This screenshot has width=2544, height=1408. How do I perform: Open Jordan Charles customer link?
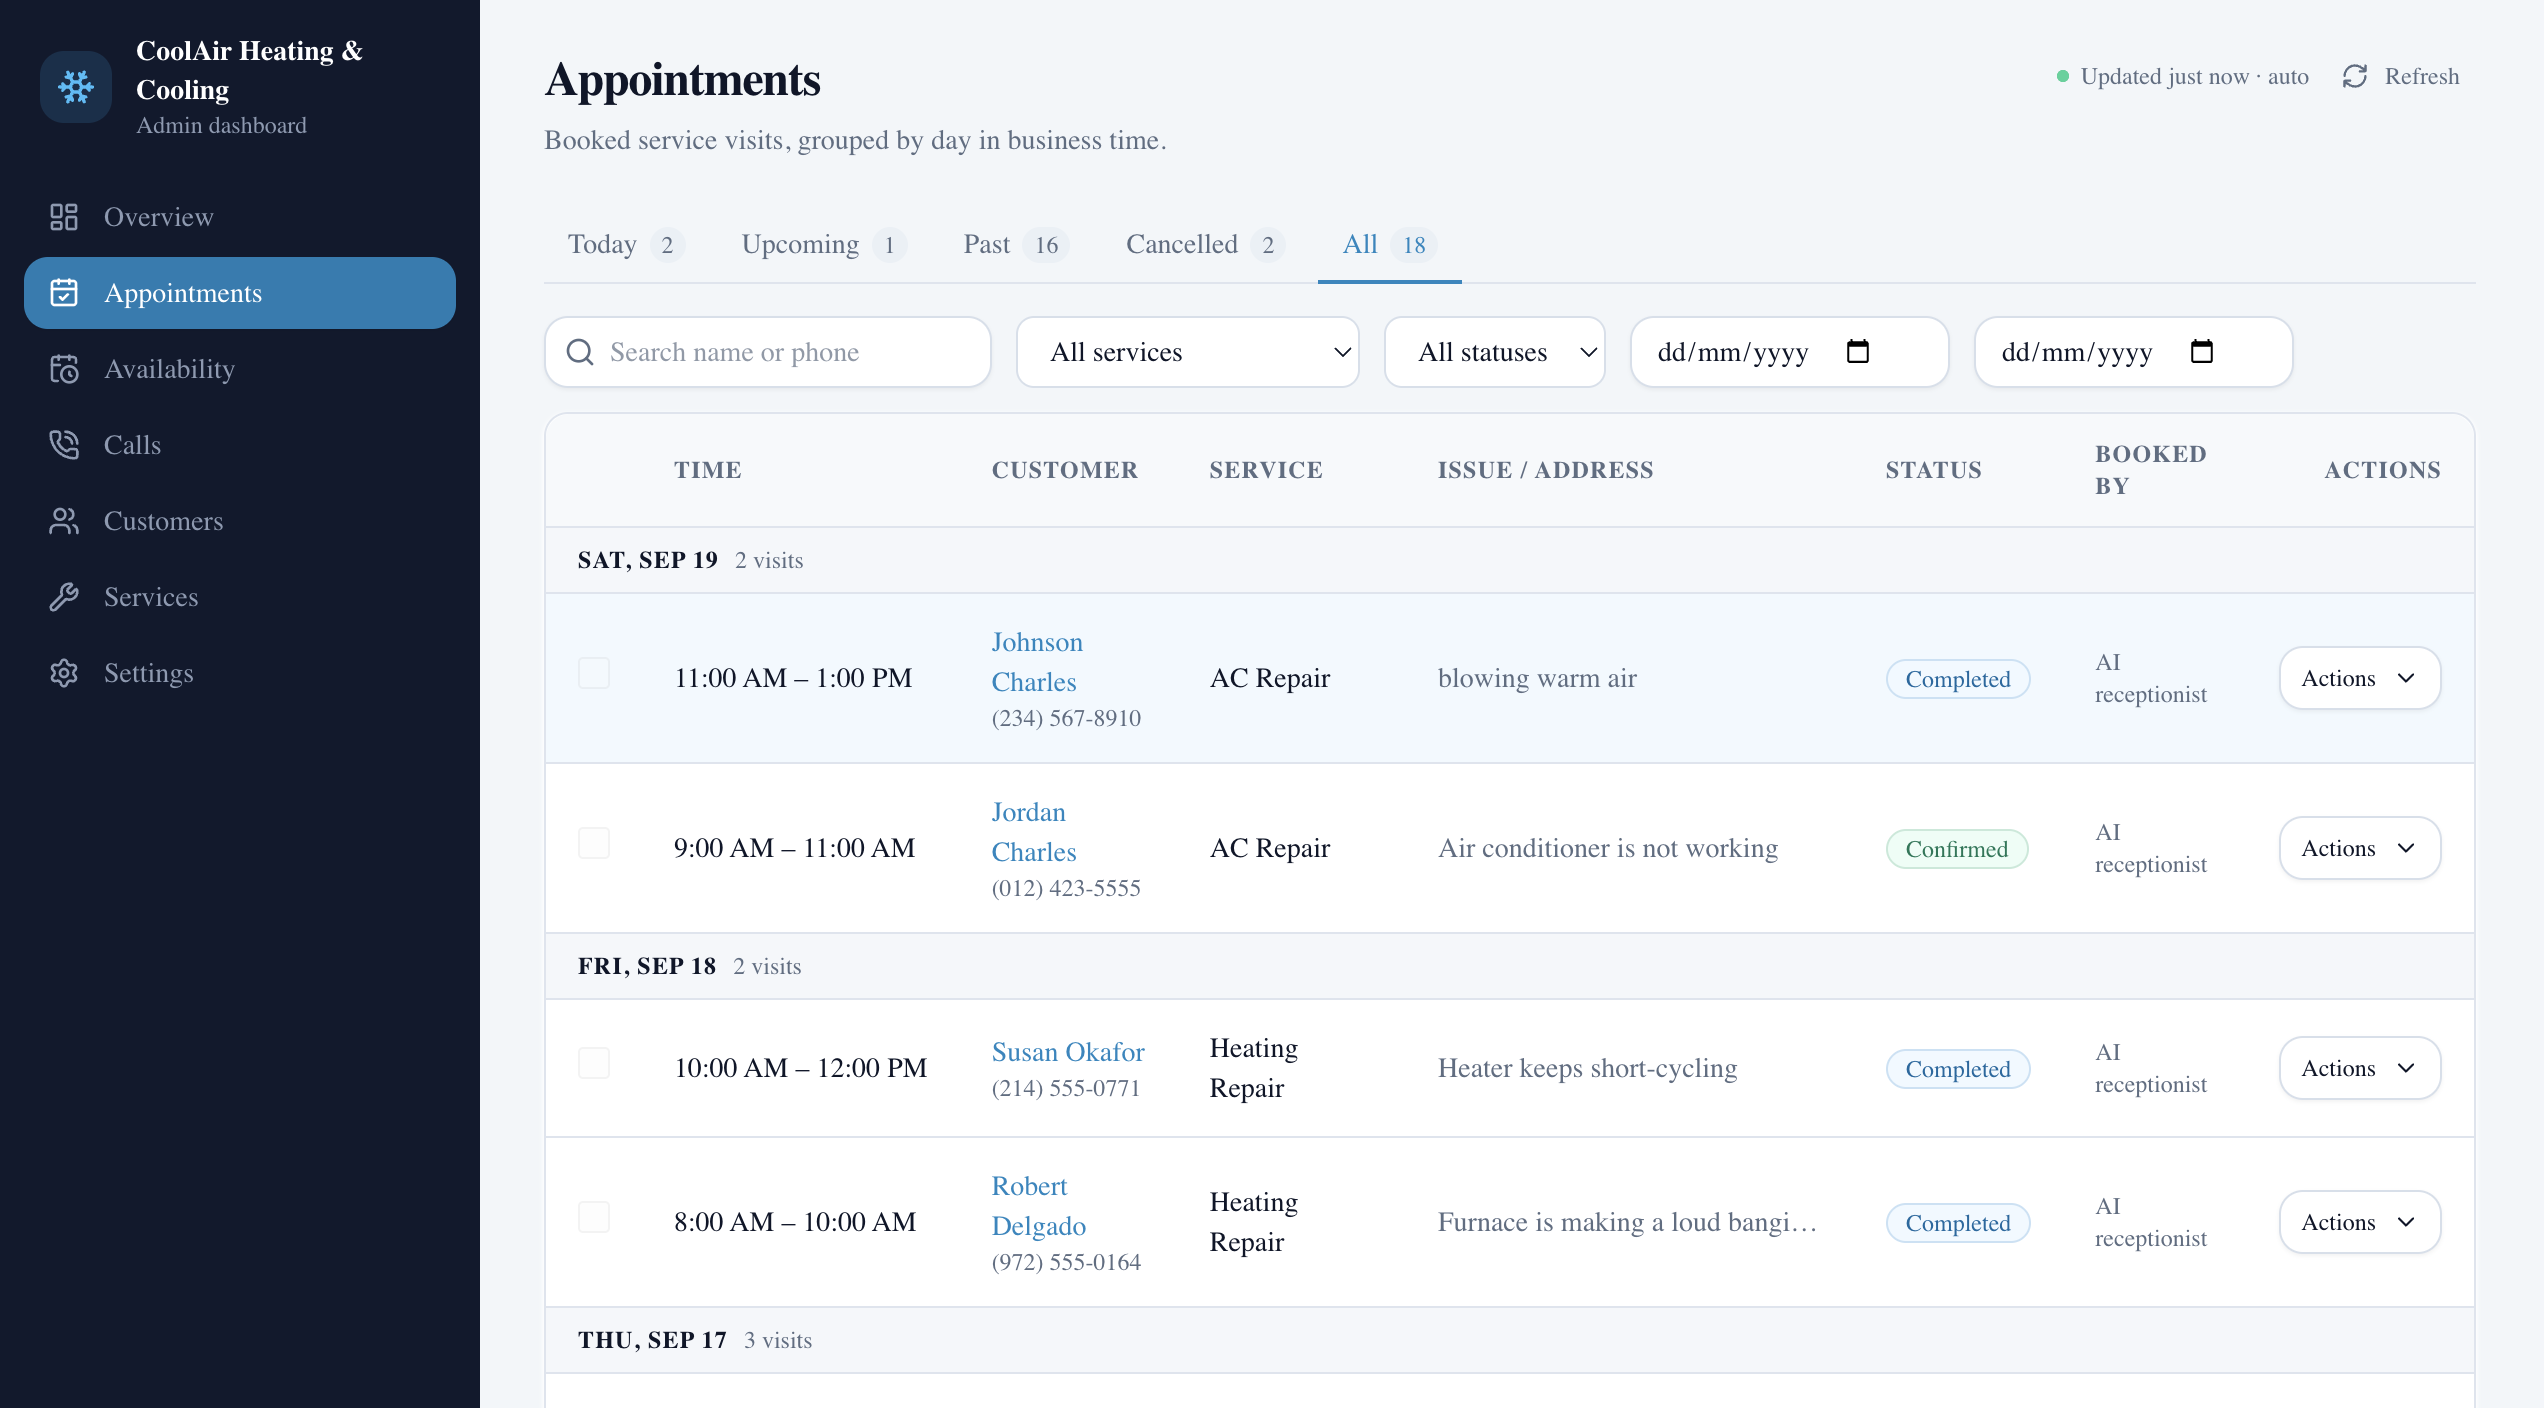click(1034, 832)
